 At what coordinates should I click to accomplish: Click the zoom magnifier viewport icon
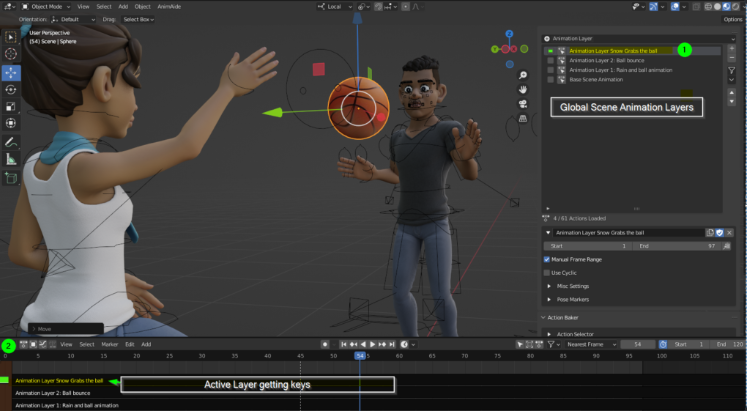(x=523, y=76)
